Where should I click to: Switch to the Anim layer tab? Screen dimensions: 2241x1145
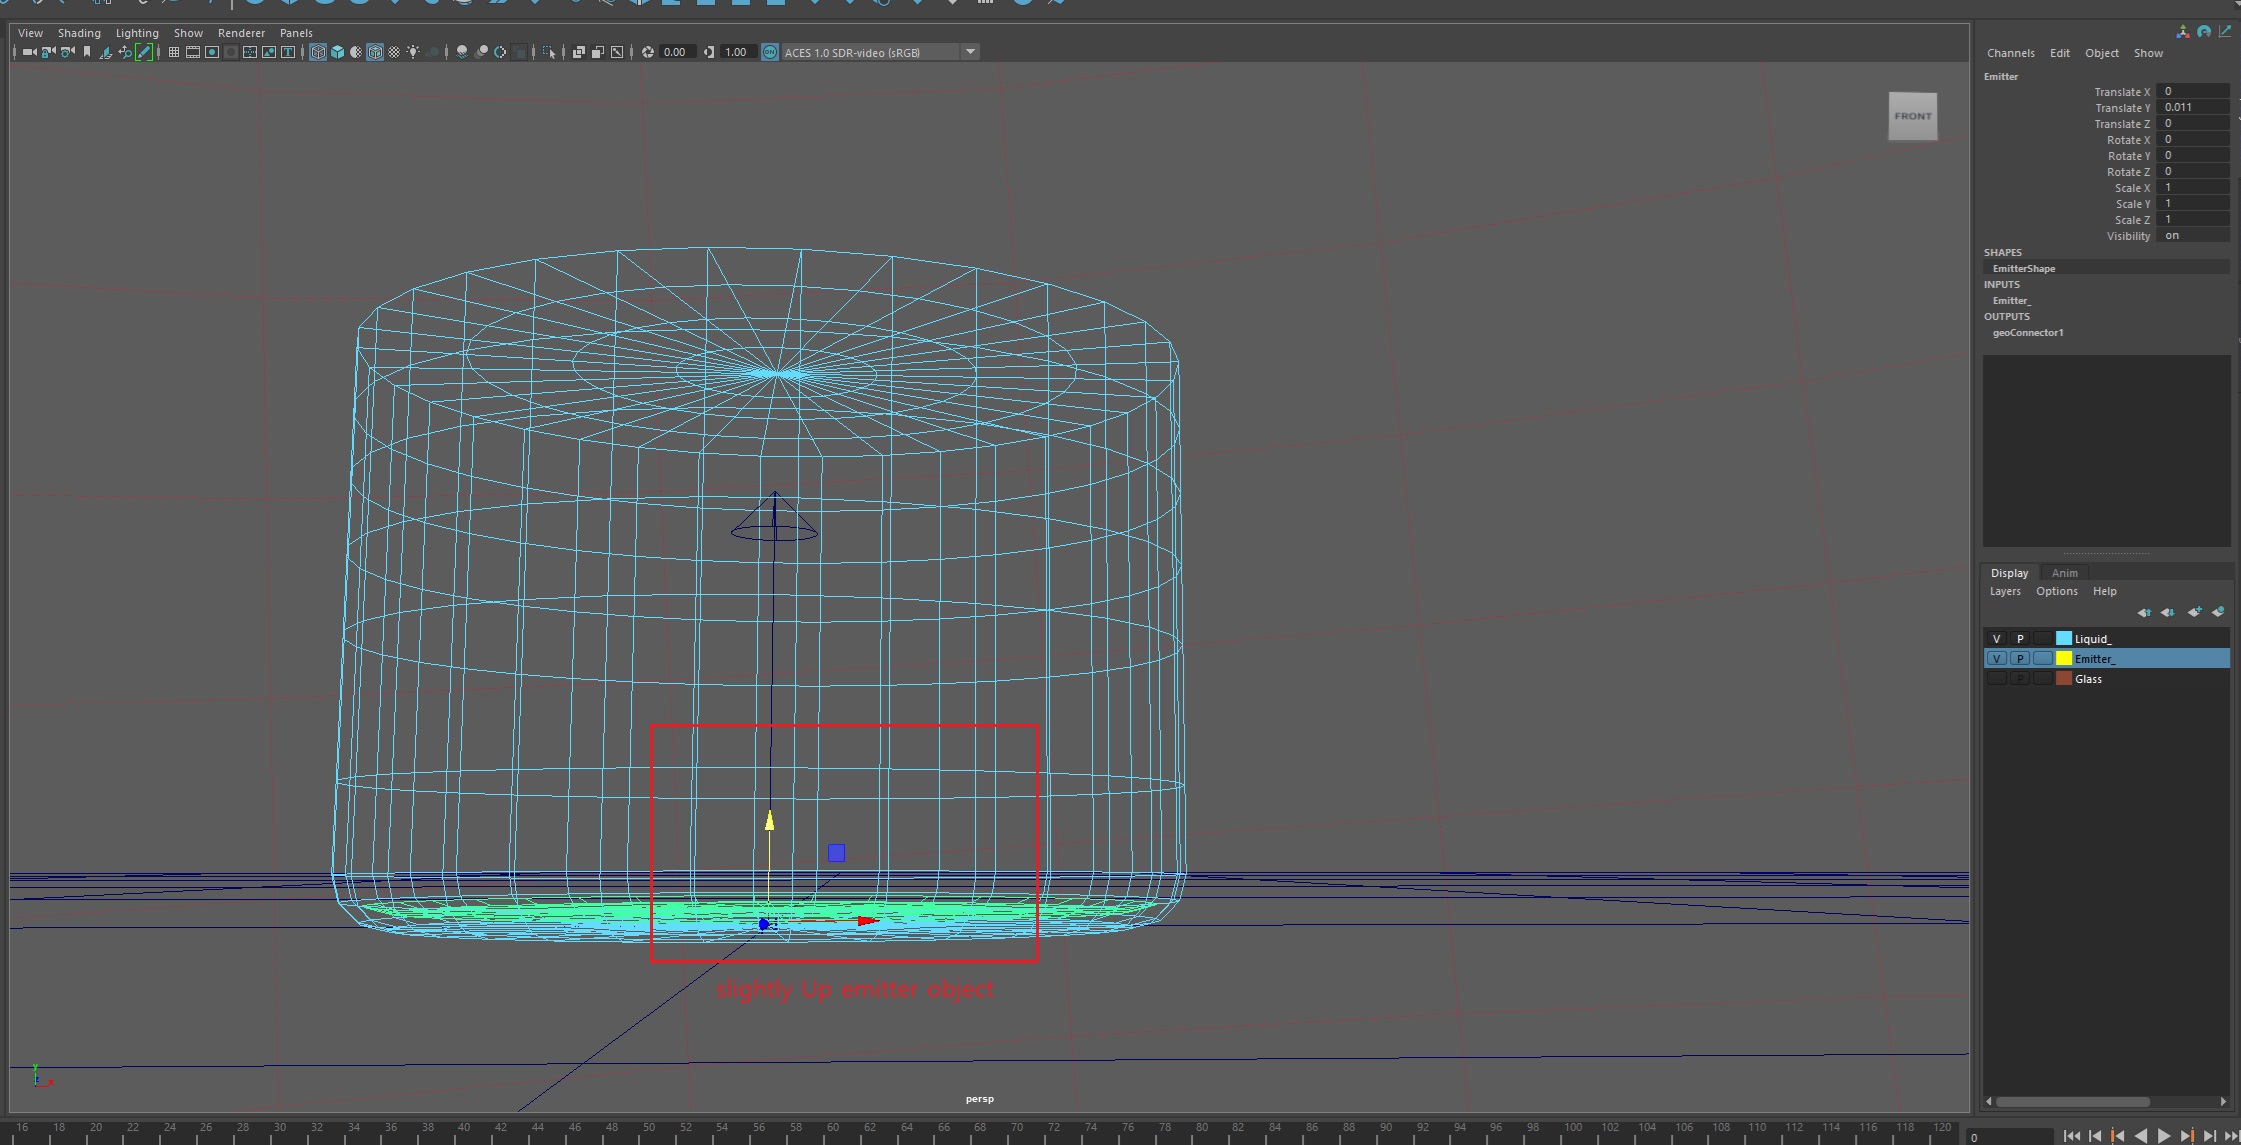tap(2064, 573)
